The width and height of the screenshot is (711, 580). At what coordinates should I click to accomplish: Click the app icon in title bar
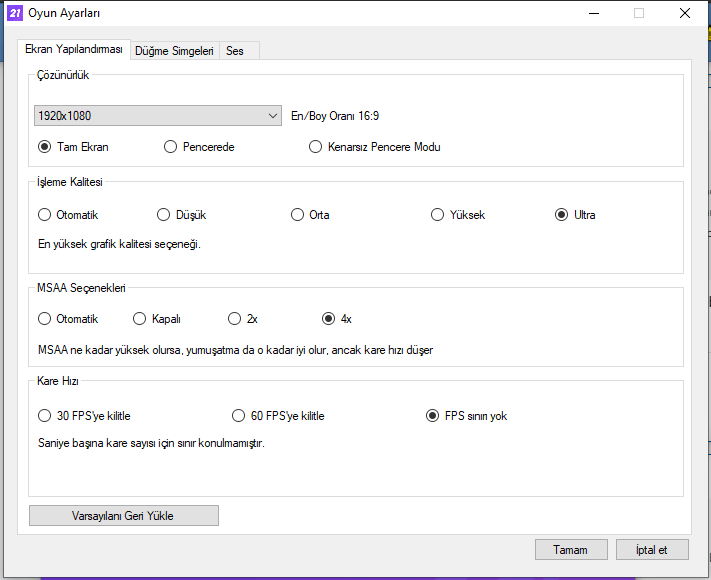[15, 13]
